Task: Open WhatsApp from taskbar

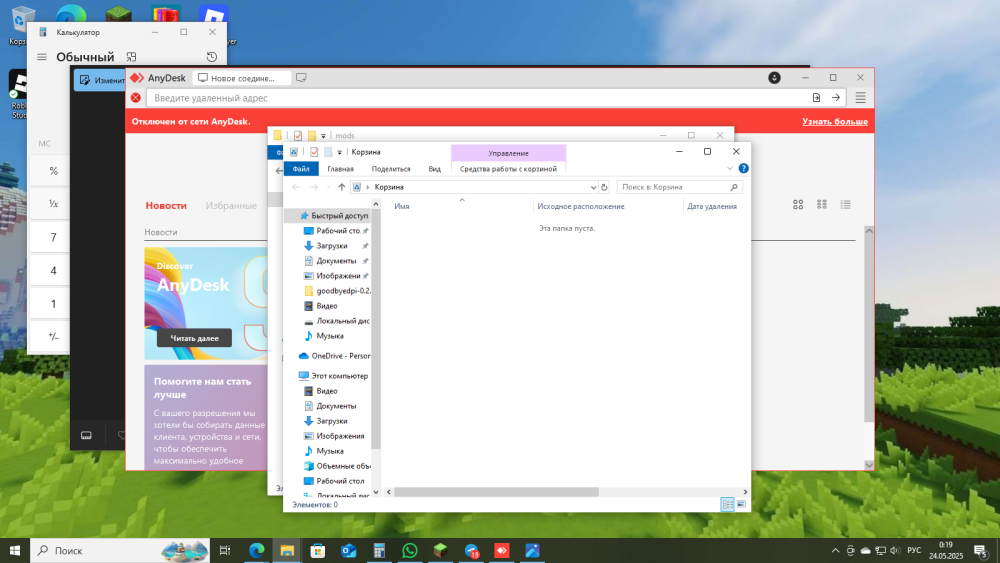Action: coord(409,550)
